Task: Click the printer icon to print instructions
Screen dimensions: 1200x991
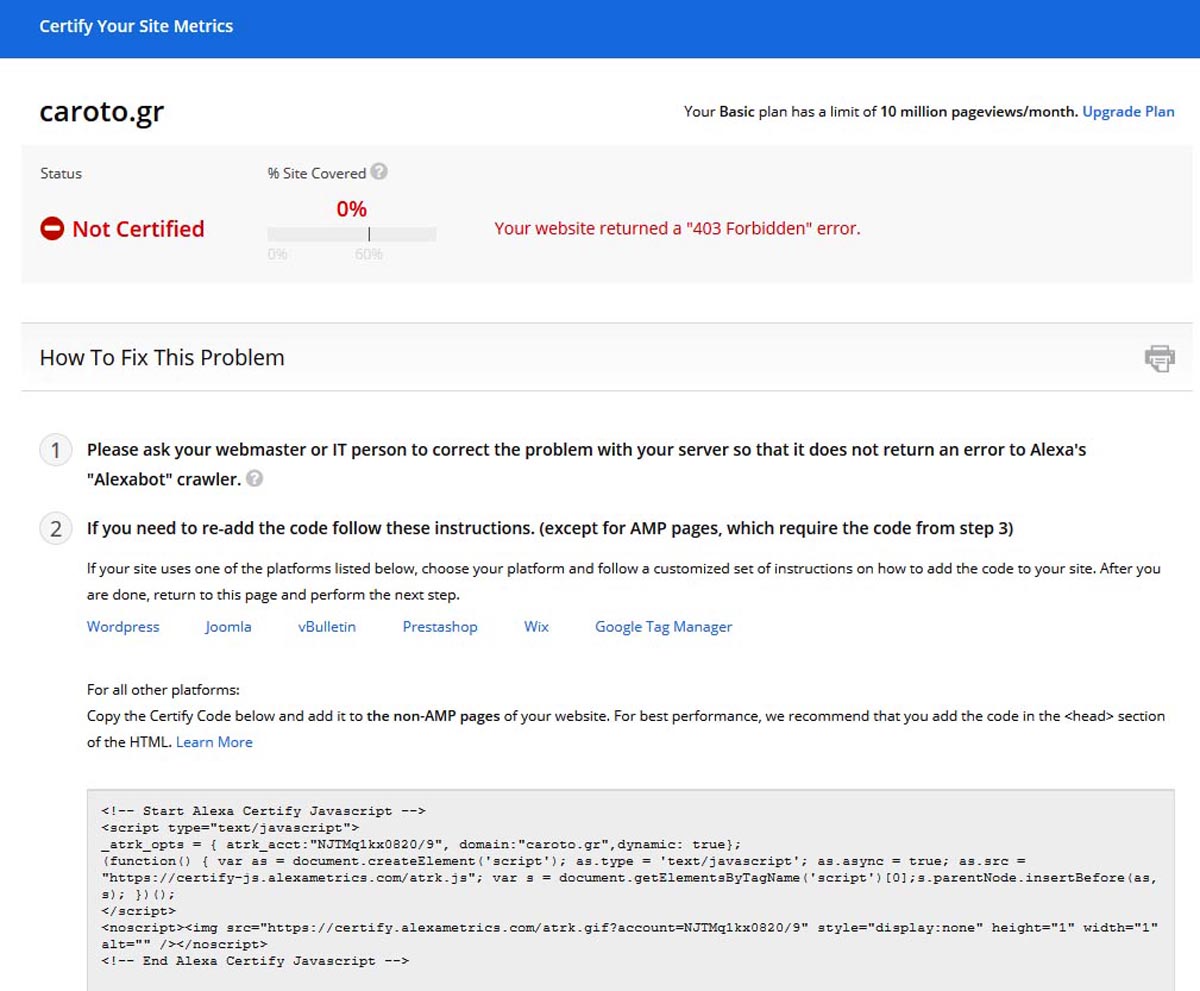Action: 1159,358
